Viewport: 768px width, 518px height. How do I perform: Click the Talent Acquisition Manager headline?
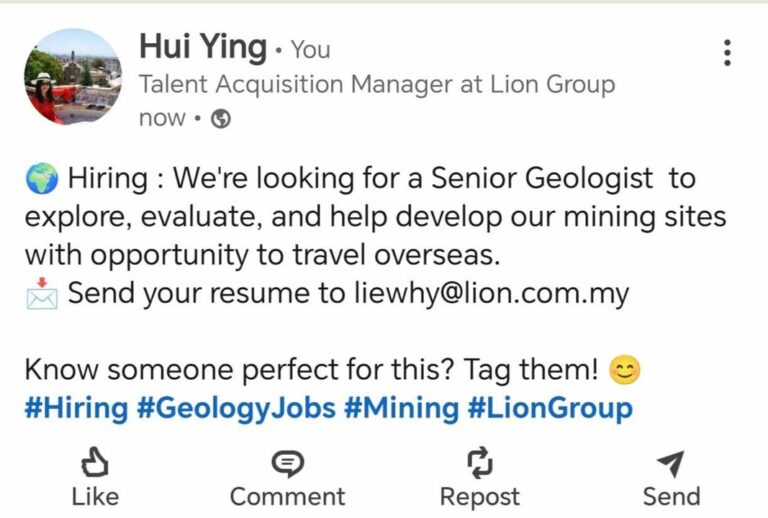(x=377, y=85)
